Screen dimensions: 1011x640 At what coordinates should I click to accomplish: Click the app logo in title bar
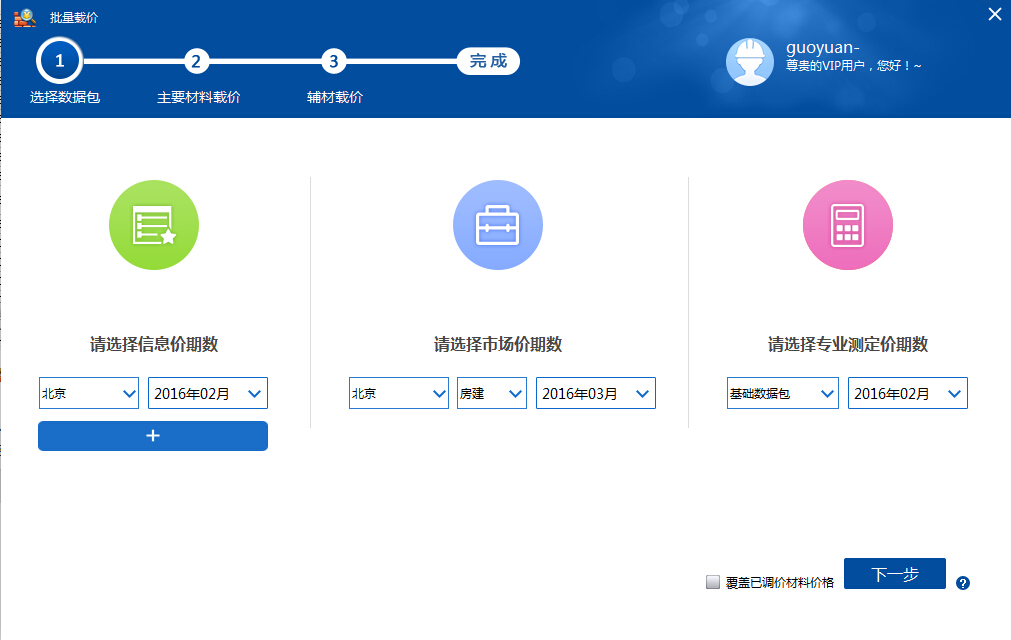tap(24, 17)
